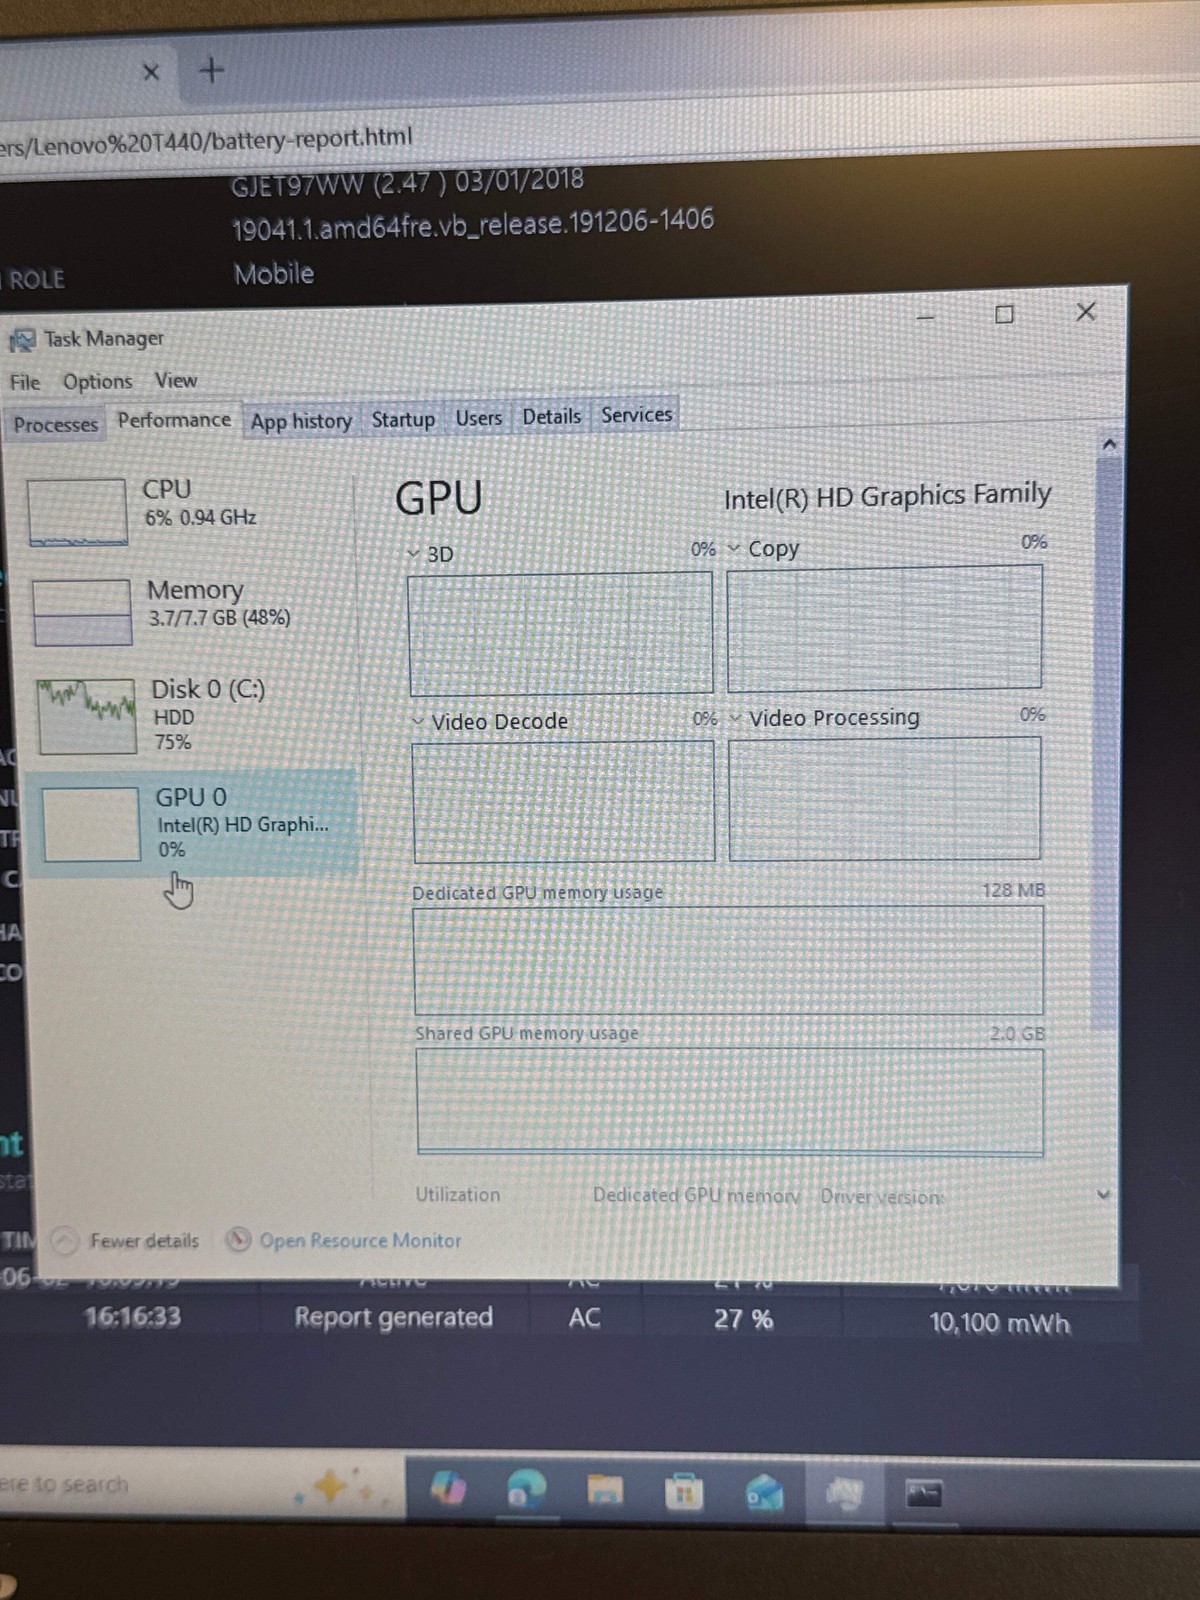Click the Dedicated GPU memory usage graph

click(x=729, y=961)
